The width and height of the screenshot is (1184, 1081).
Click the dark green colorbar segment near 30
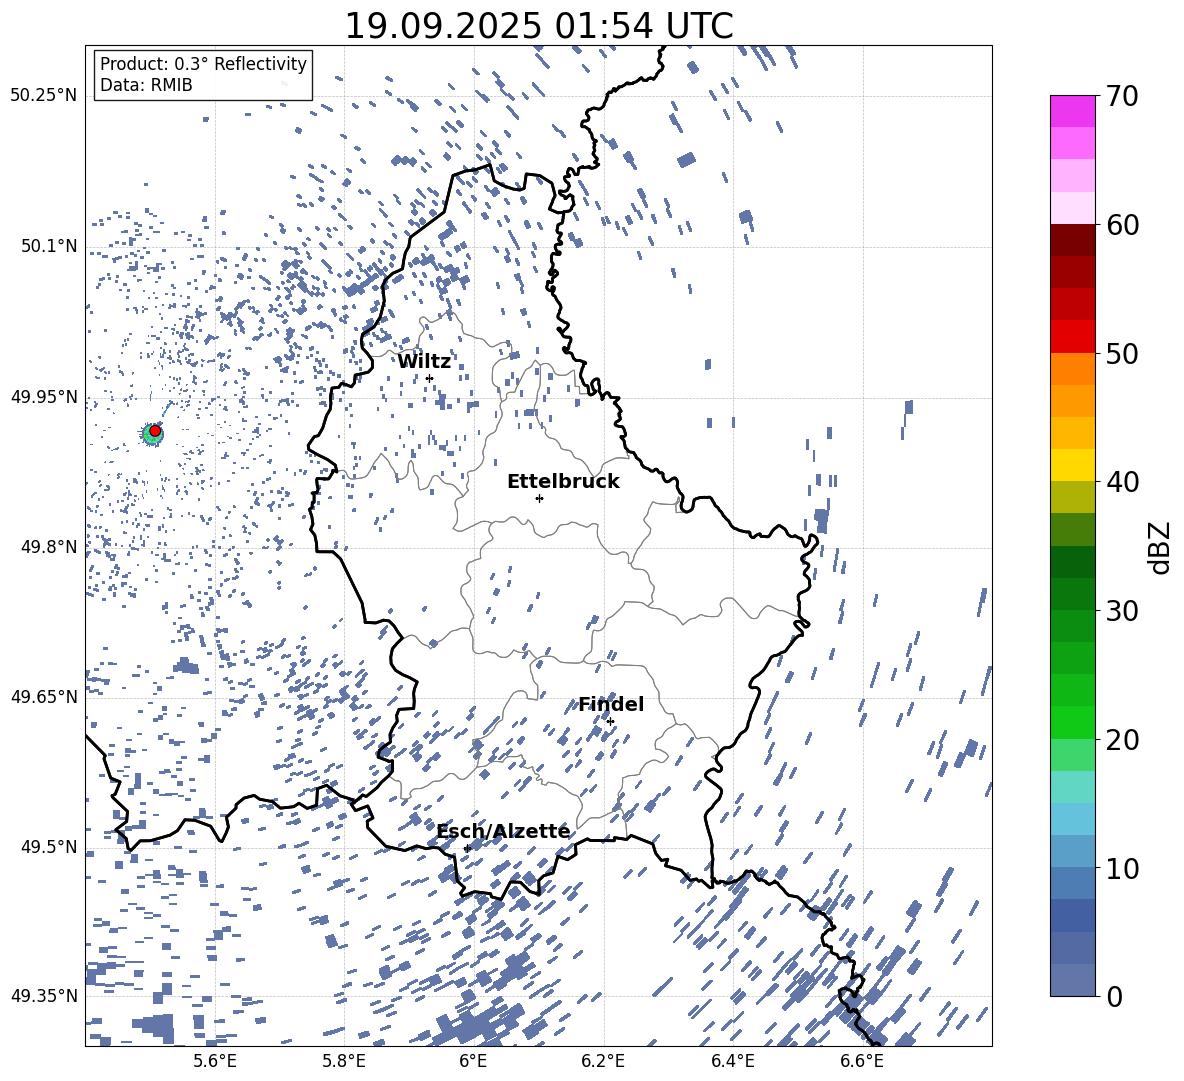point(1072,594)
